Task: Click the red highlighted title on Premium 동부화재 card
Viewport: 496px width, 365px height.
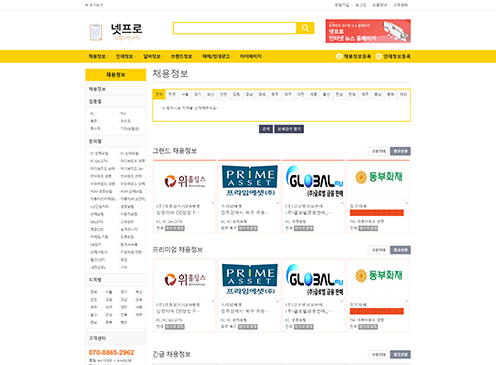Action: click(377, 311)
